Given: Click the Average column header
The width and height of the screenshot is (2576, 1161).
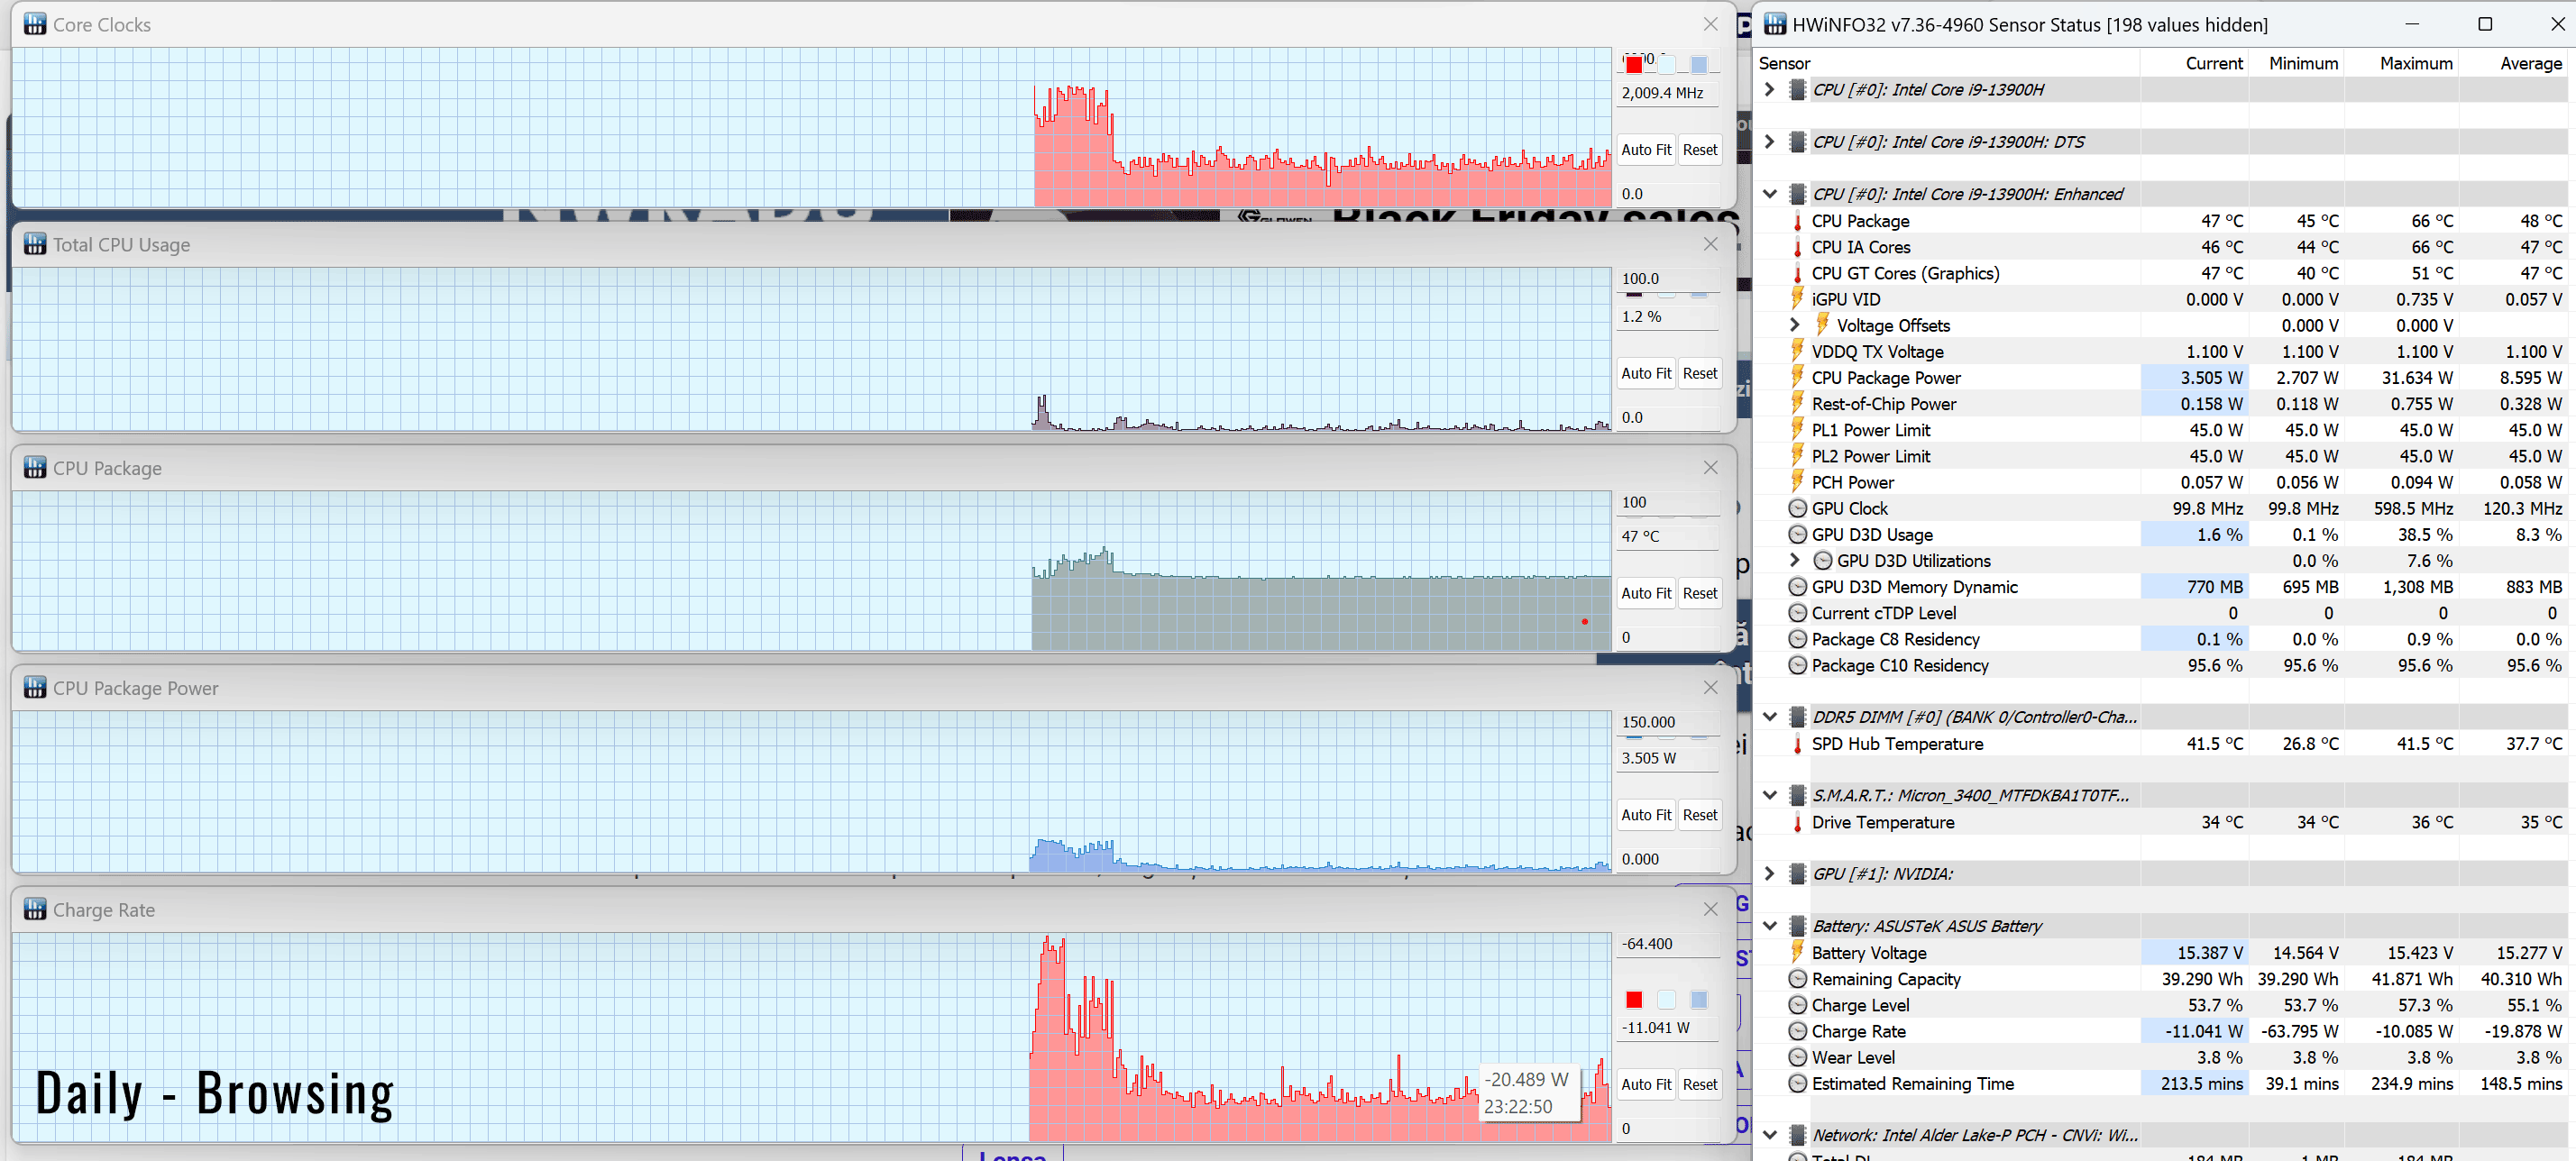Looking at the screenshot, I should (2513, 63).
